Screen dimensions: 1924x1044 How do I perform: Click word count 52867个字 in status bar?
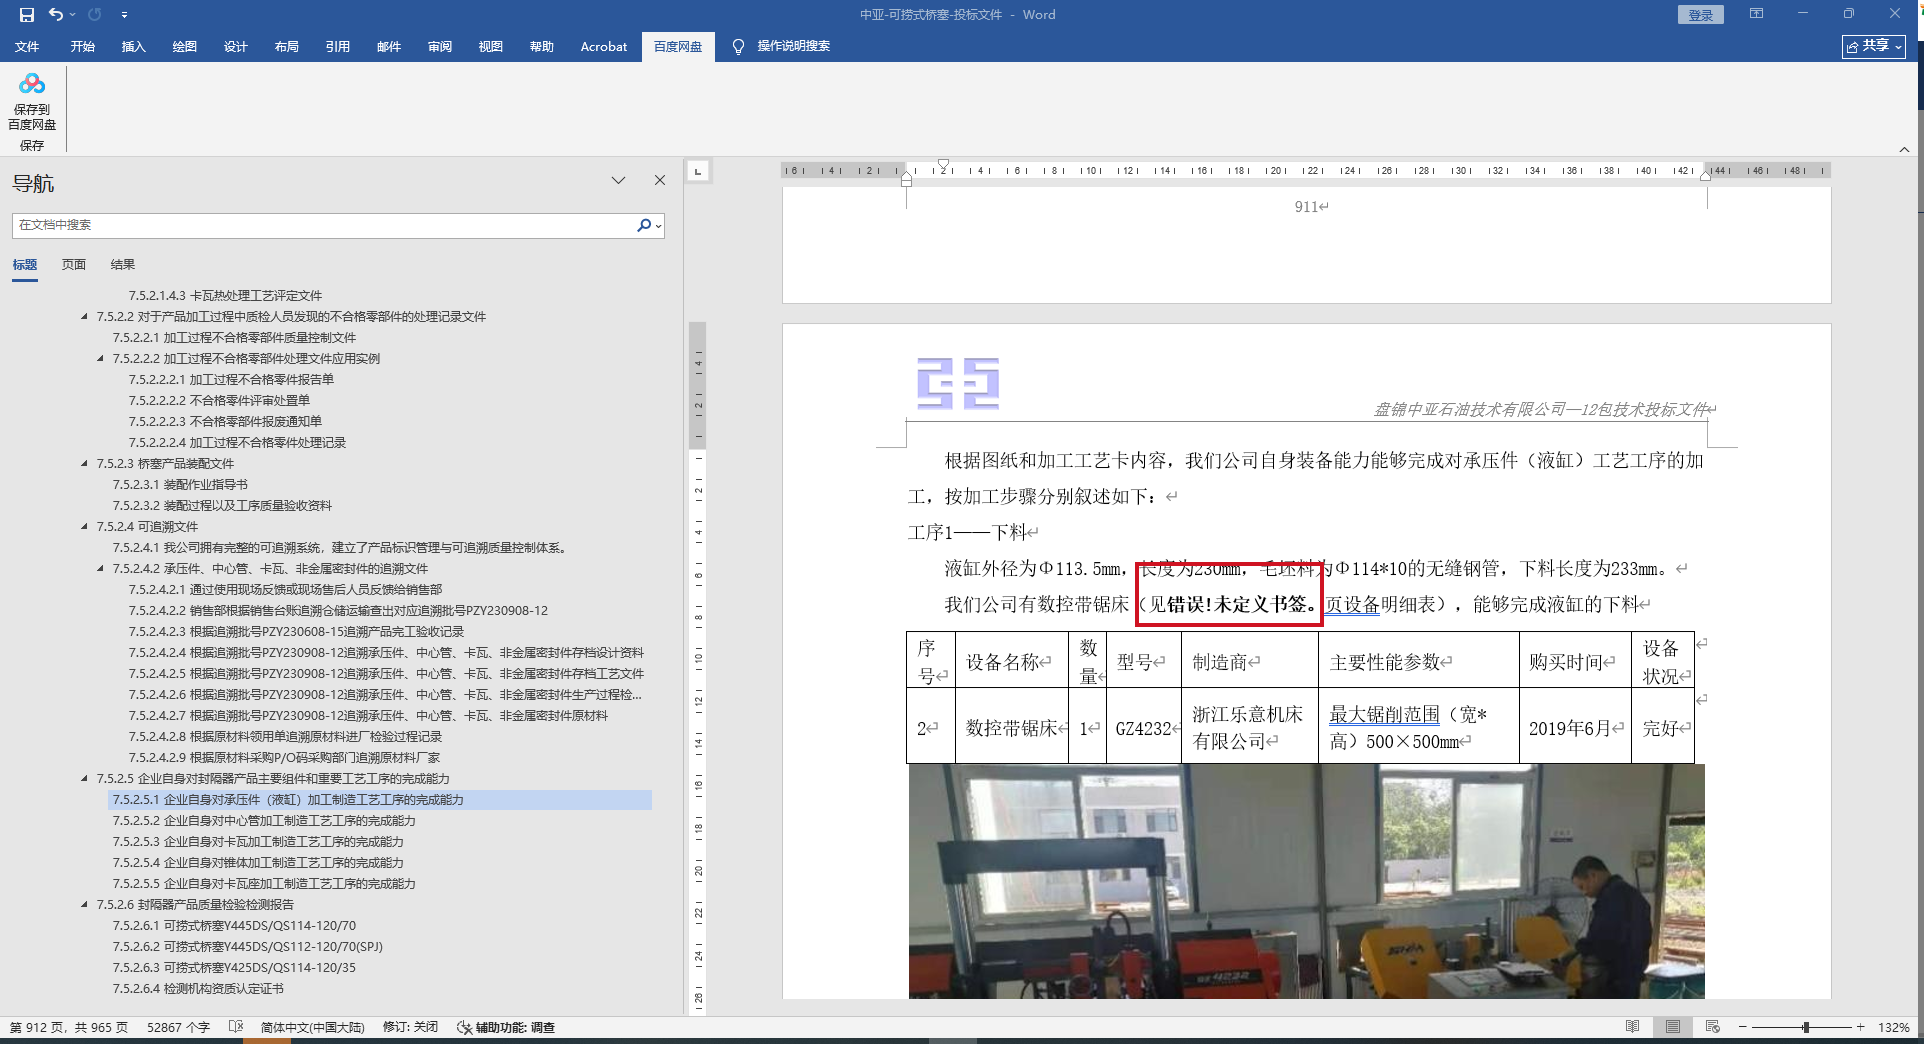coord(178,1028)
